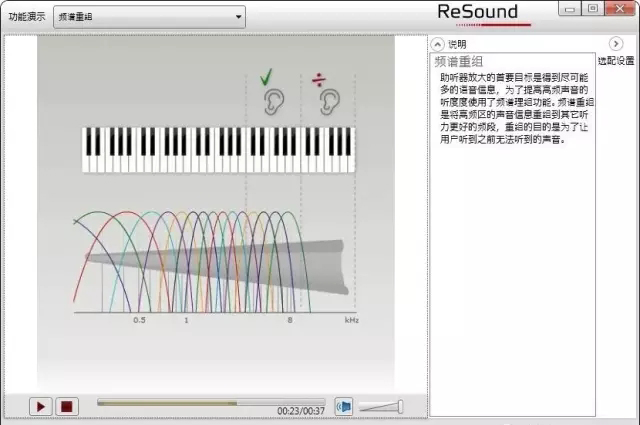Click the 说明 panel title
640x425 pixels.
[x=457, y=45]
